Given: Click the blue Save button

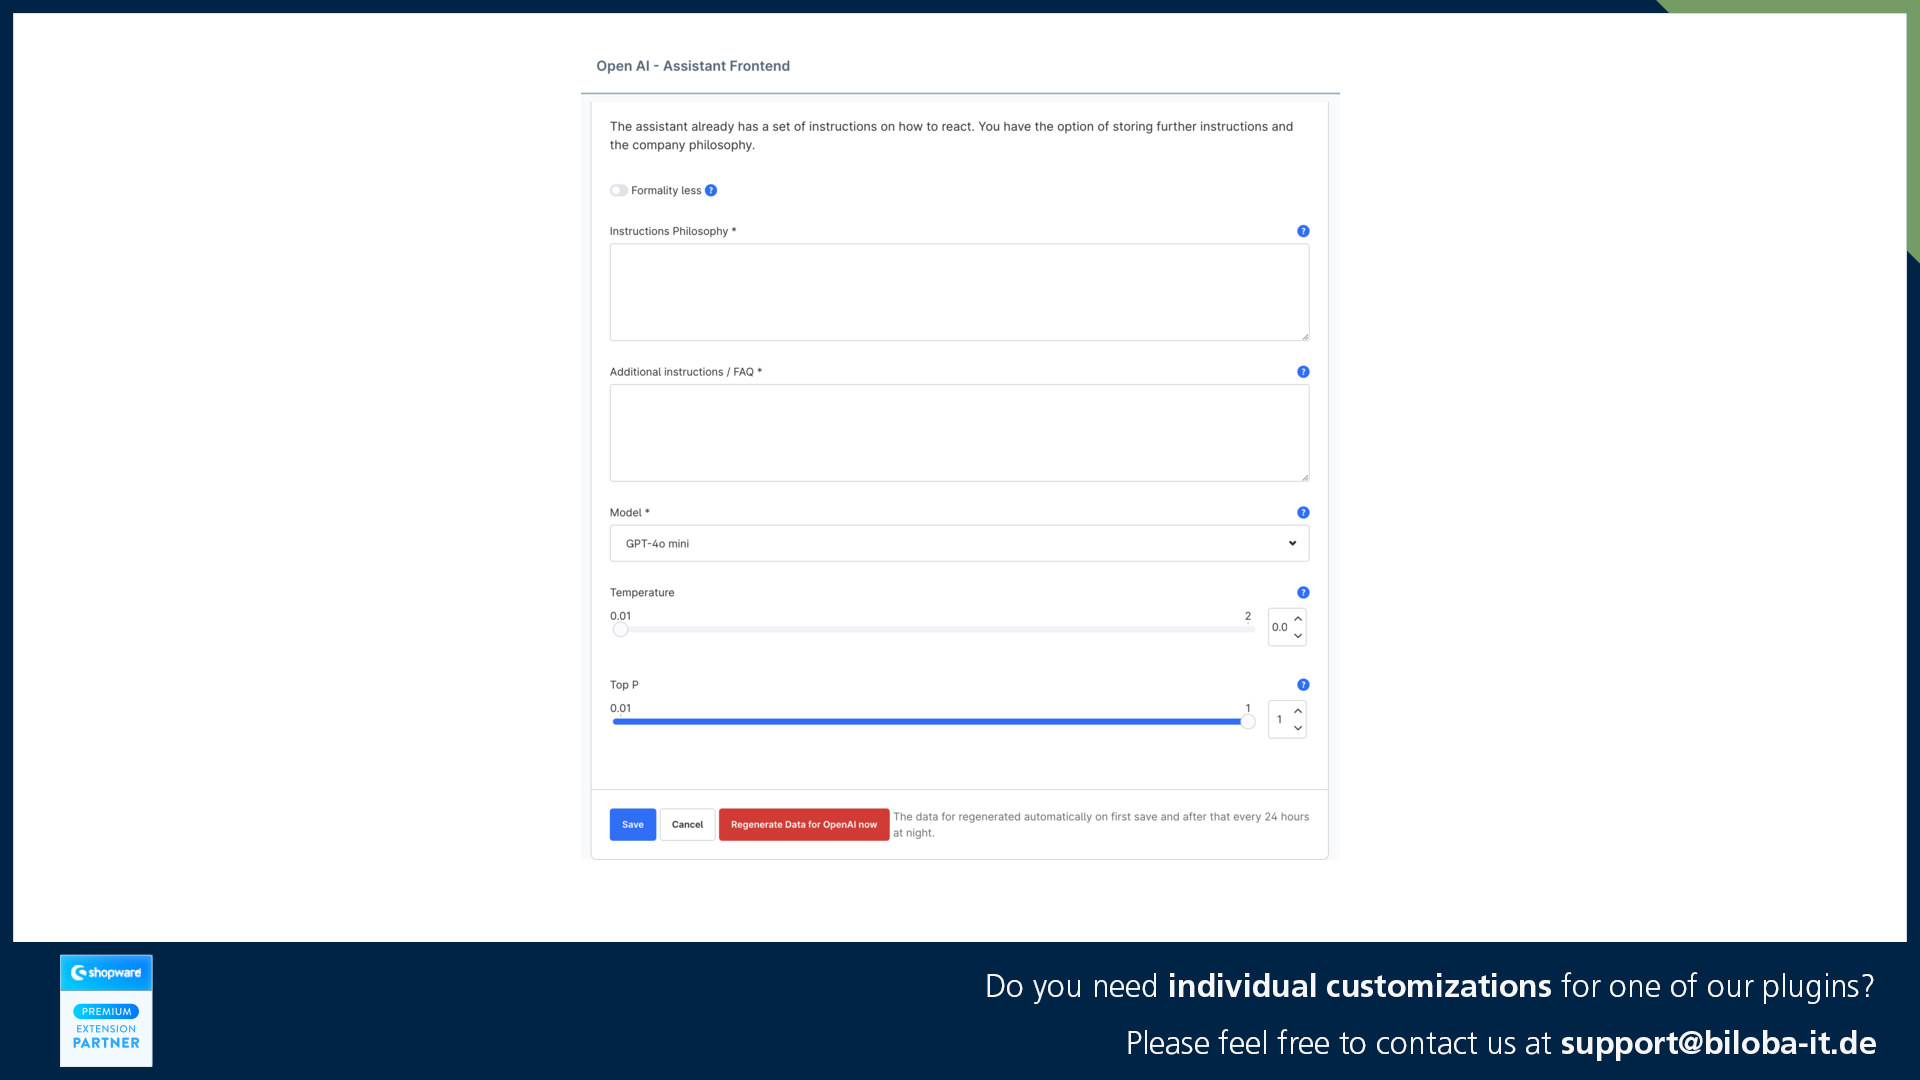Looking at the screenshot, I should [x=633, y=824].
